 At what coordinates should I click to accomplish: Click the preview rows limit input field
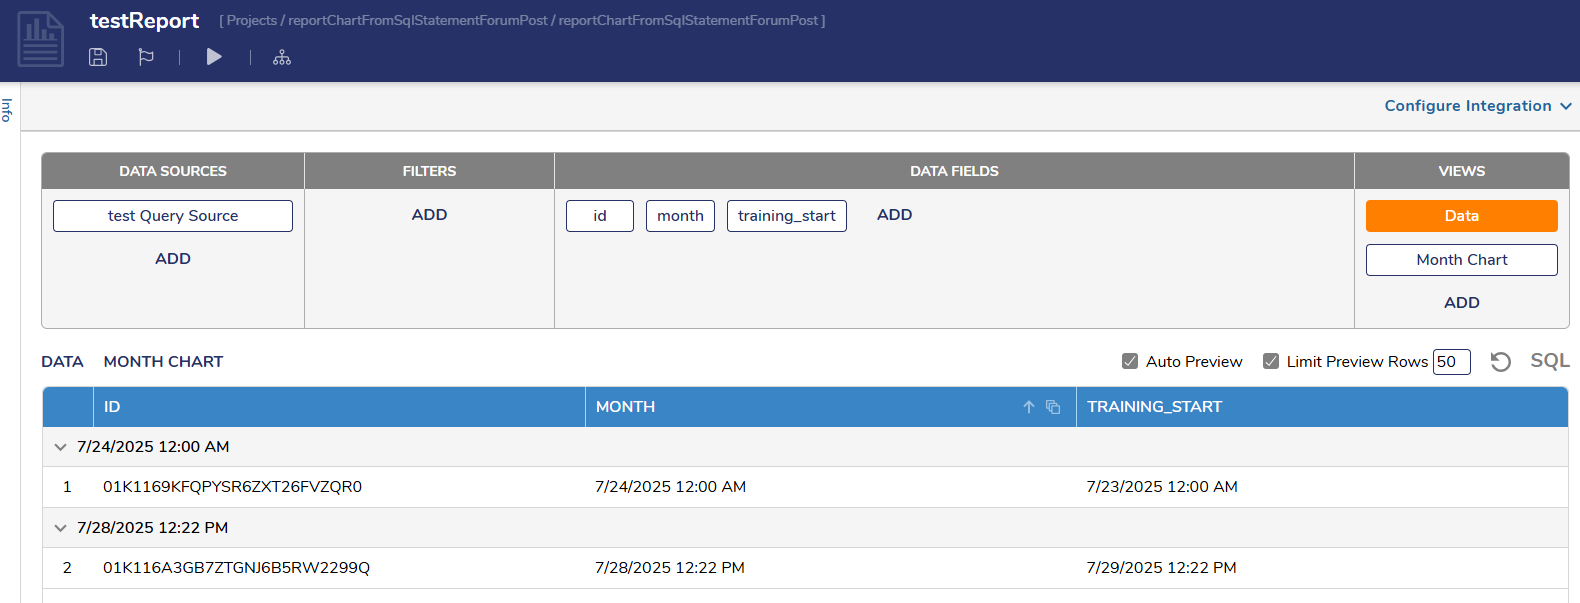coord(1451,362)
